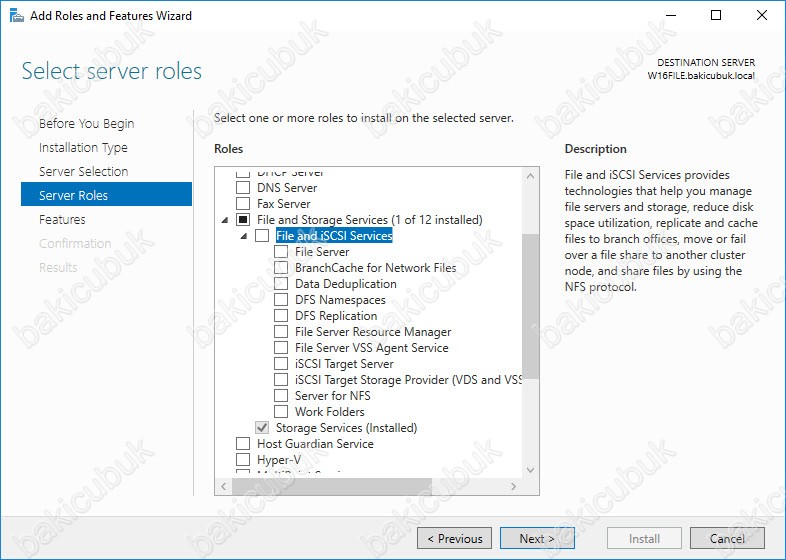786x560 pixels.
Task: Select File and Storage Services label
Action: click(x=369, y=220)
